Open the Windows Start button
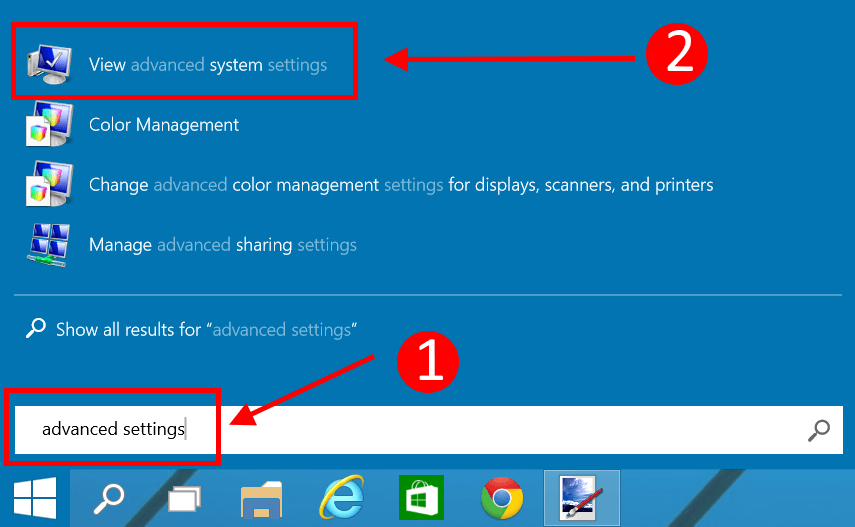The image size is (855, 527). 35,498
